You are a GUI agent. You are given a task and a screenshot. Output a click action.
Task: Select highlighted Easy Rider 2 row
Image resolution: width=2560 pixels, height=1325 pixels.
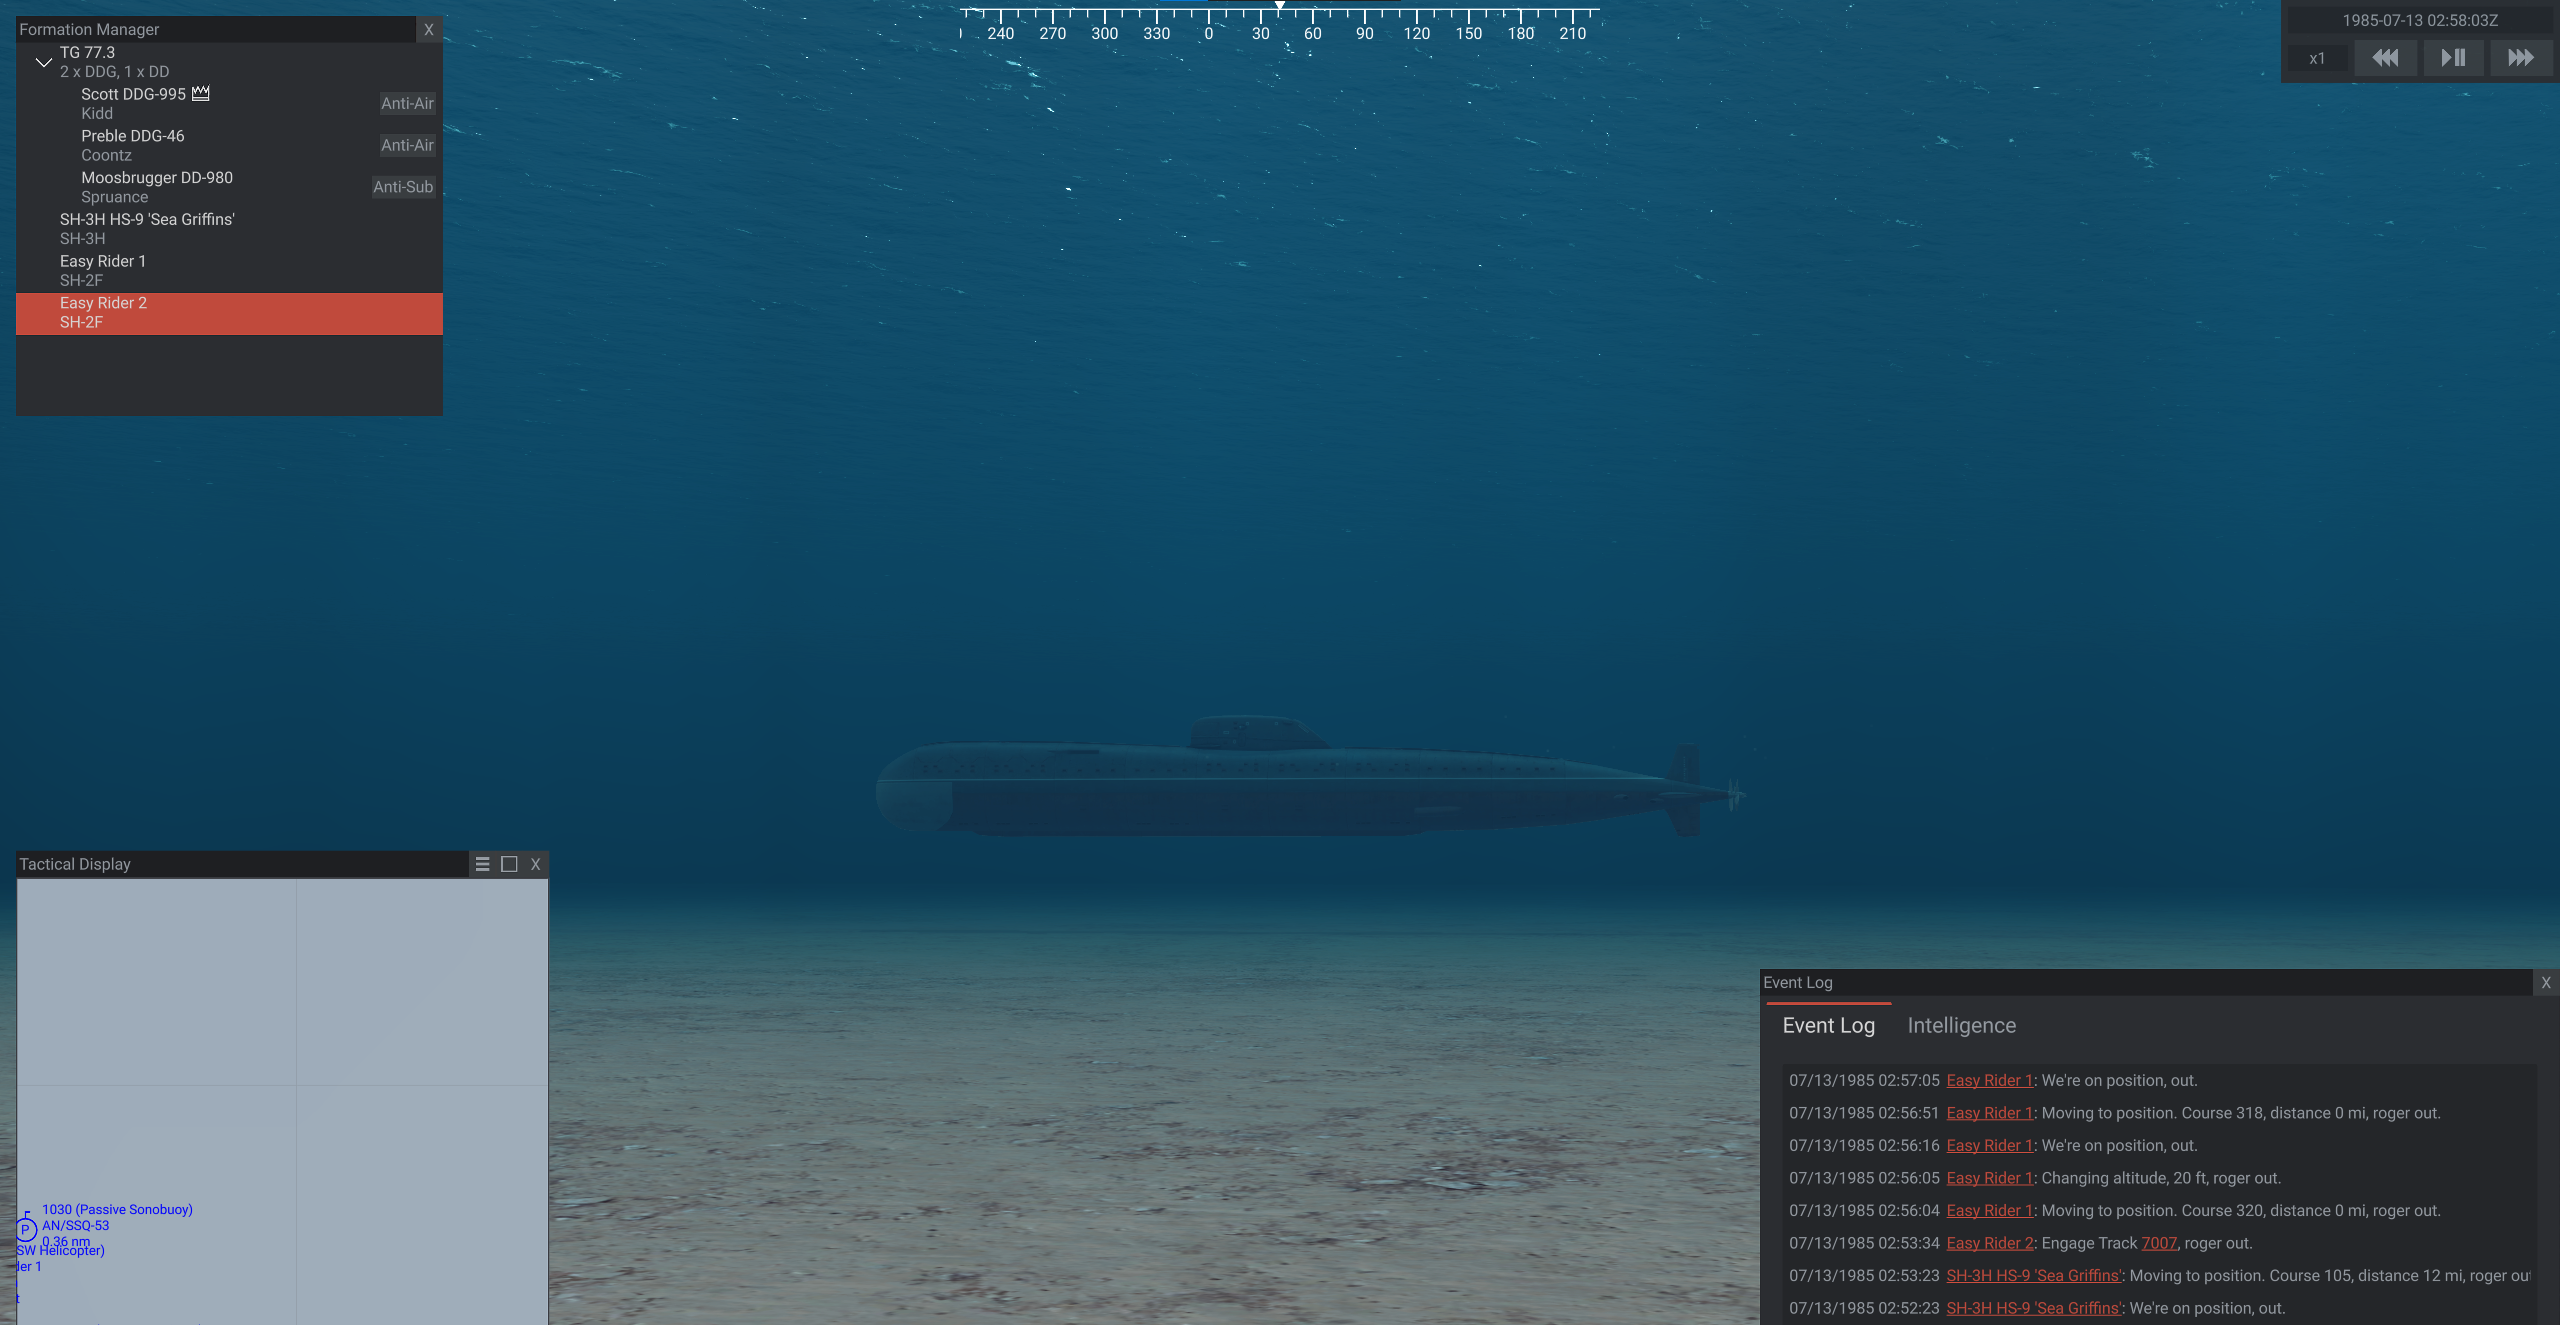pyautogui.click(x=229, y=313)
